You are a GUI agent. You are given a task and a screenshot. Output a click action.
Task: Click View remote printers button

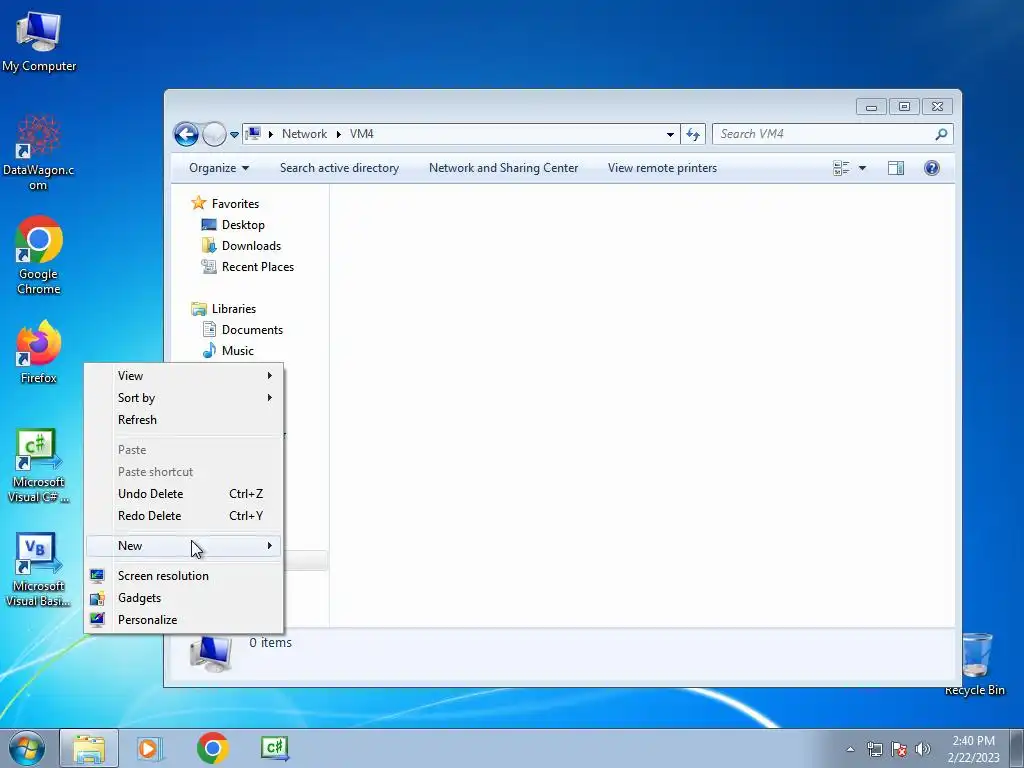(662, 168)
